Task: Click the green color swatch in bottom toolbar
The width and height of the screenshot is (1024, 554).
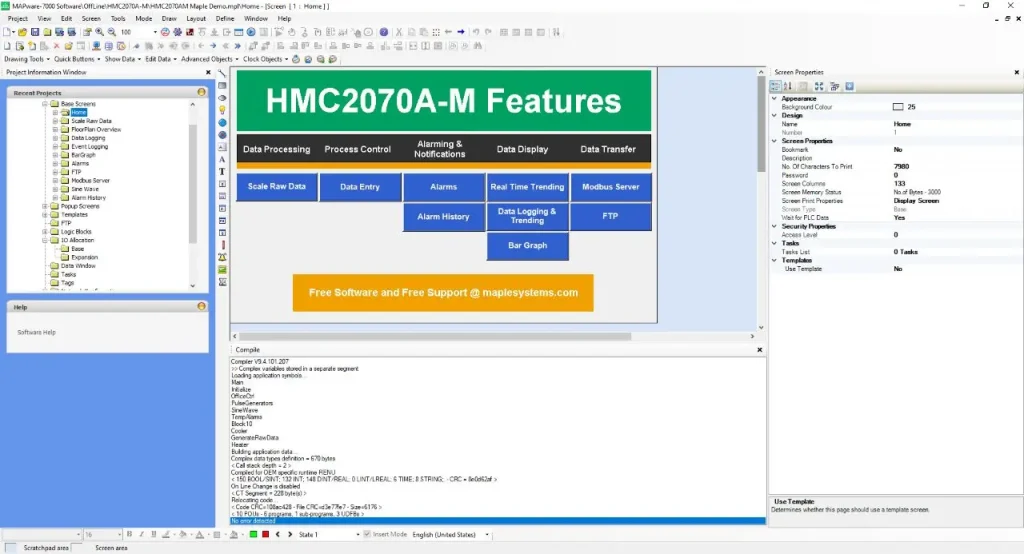Action: pos(253,534)
